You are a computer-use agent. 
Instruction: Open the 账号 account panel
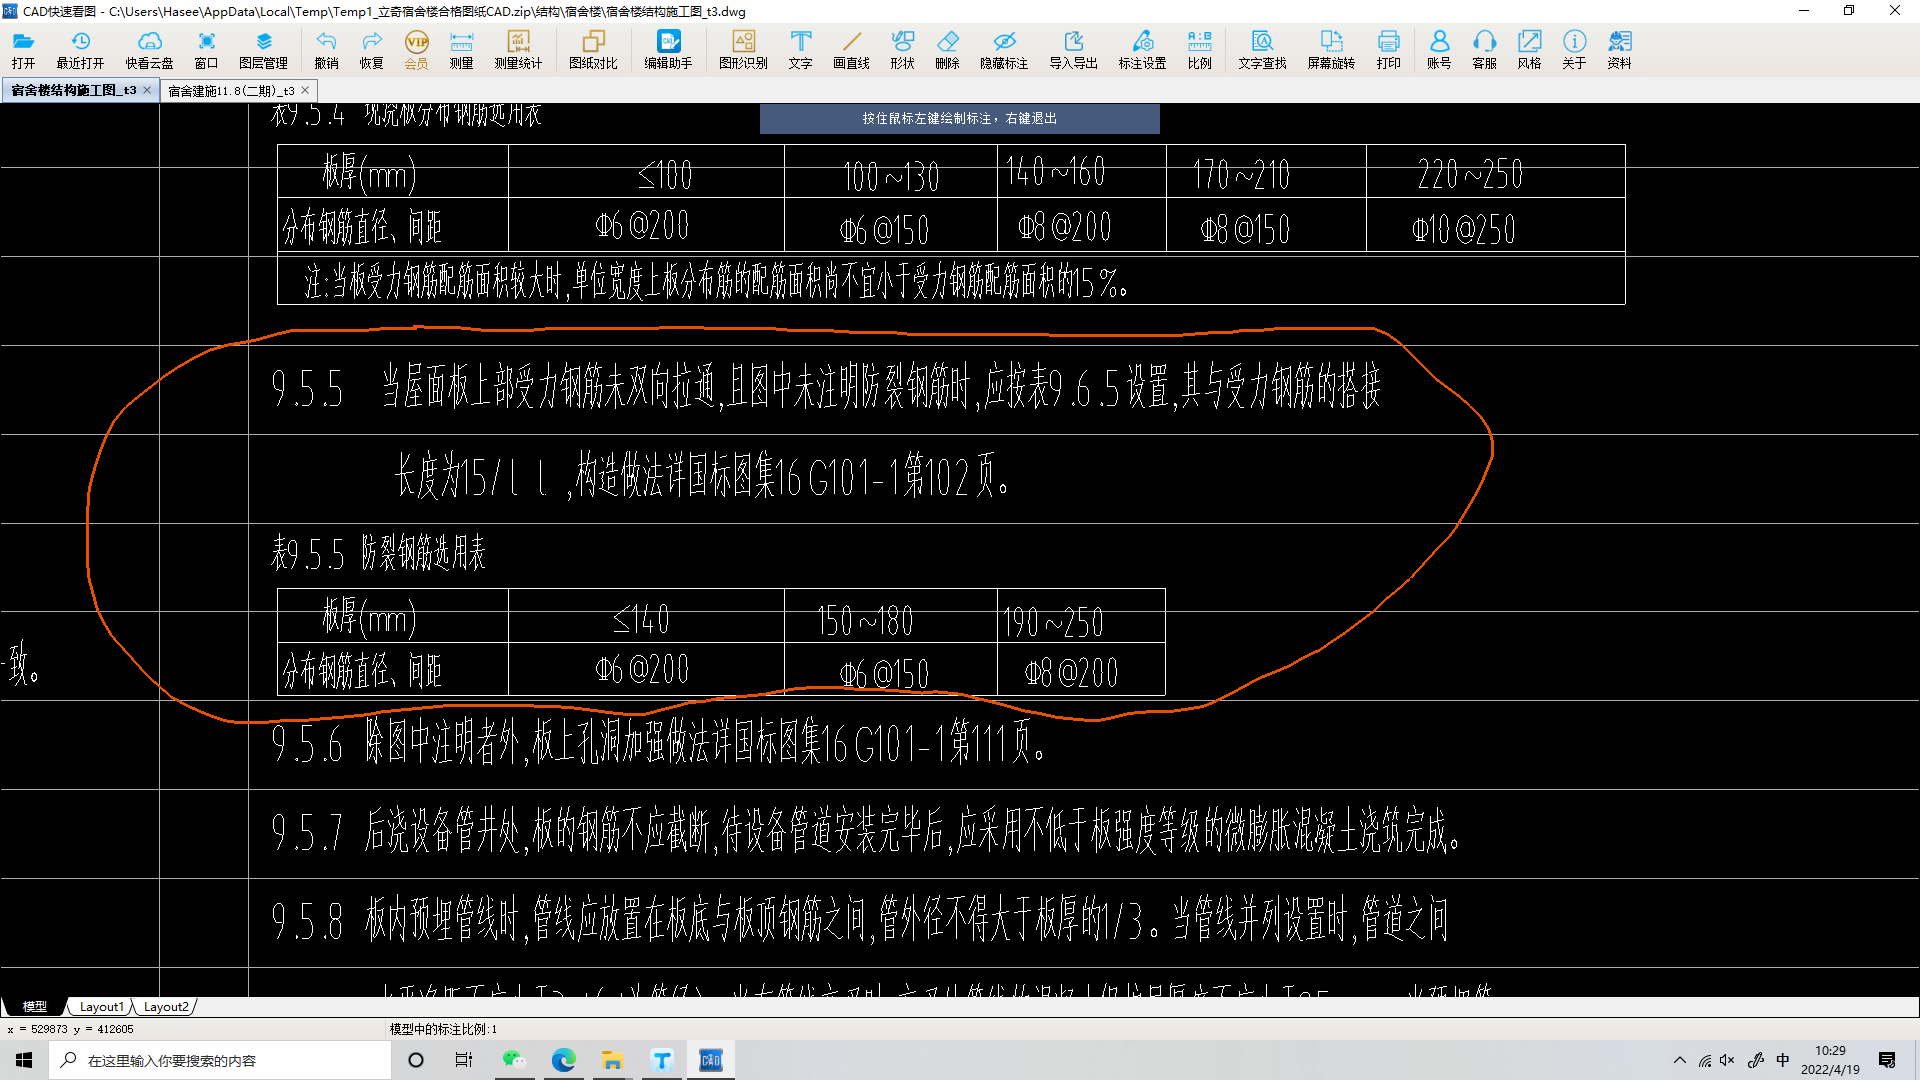[x=1439, y=49]
